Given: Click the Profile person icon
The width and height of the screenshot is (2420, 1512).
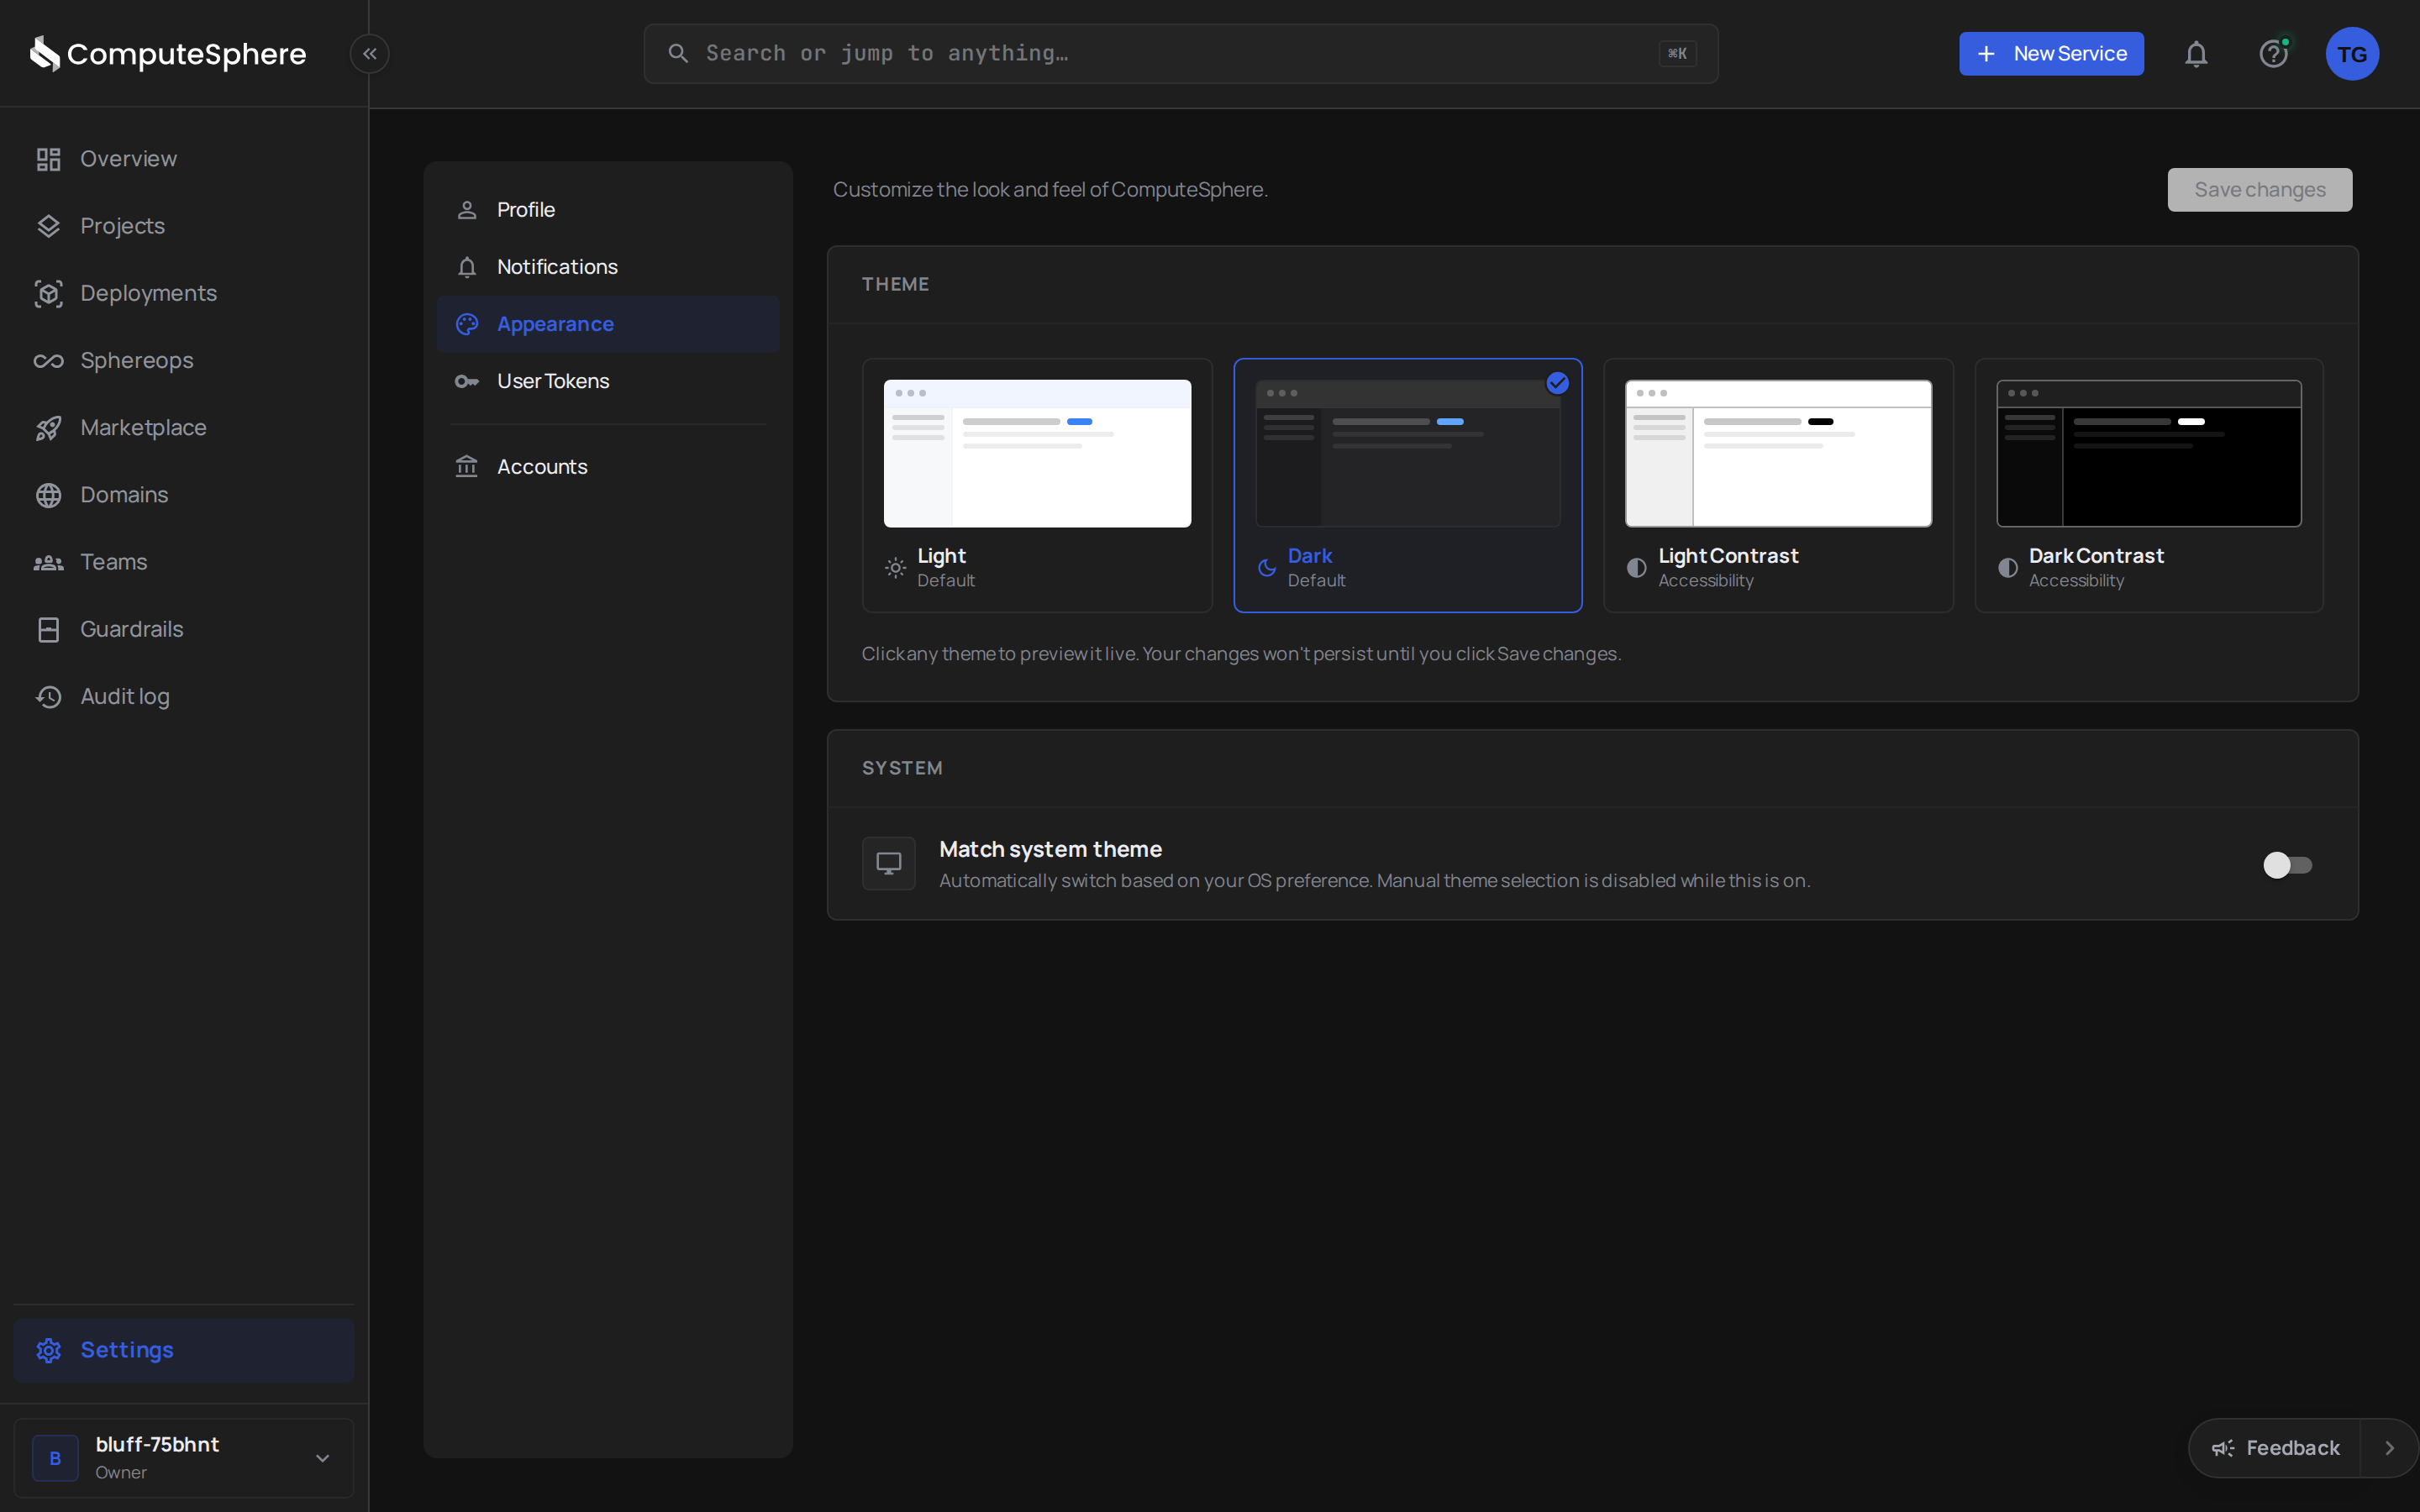Looking at the screenshot, I should point(466,210).
